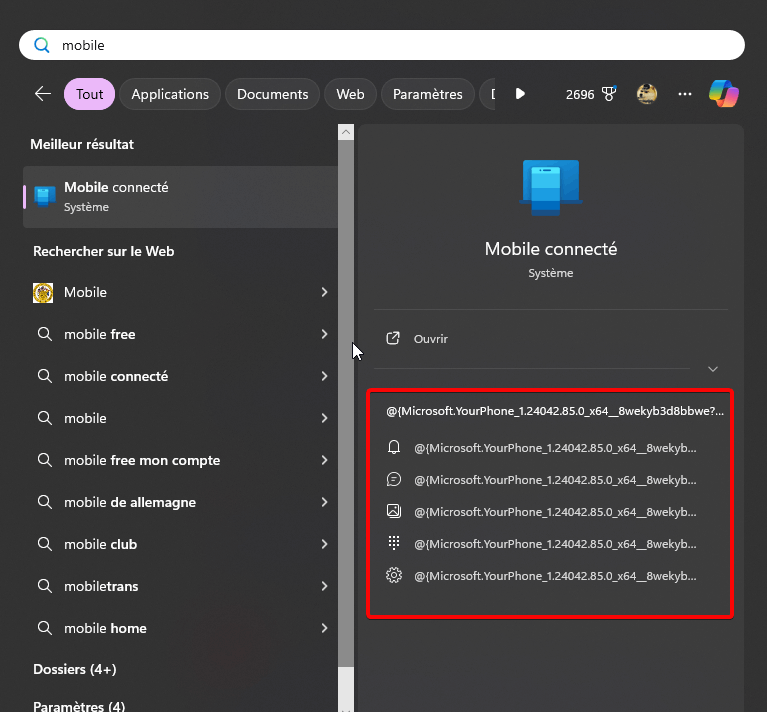
Task: Click Mobile connecté small app icon
Action: tap(45, 197)
